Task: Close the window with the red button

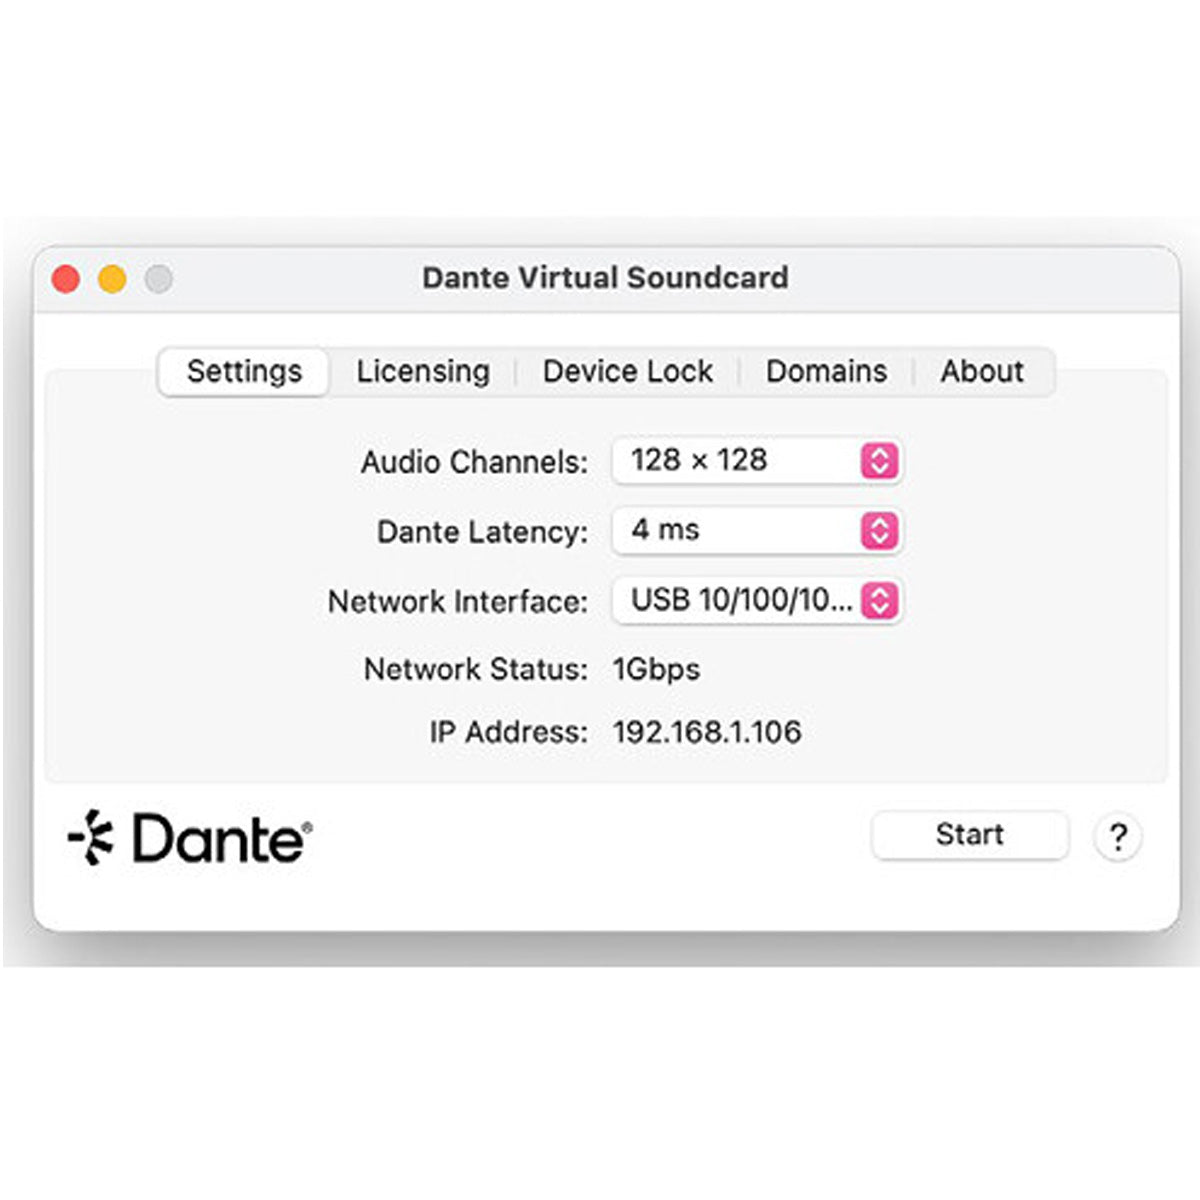Action: click(66, 279)
